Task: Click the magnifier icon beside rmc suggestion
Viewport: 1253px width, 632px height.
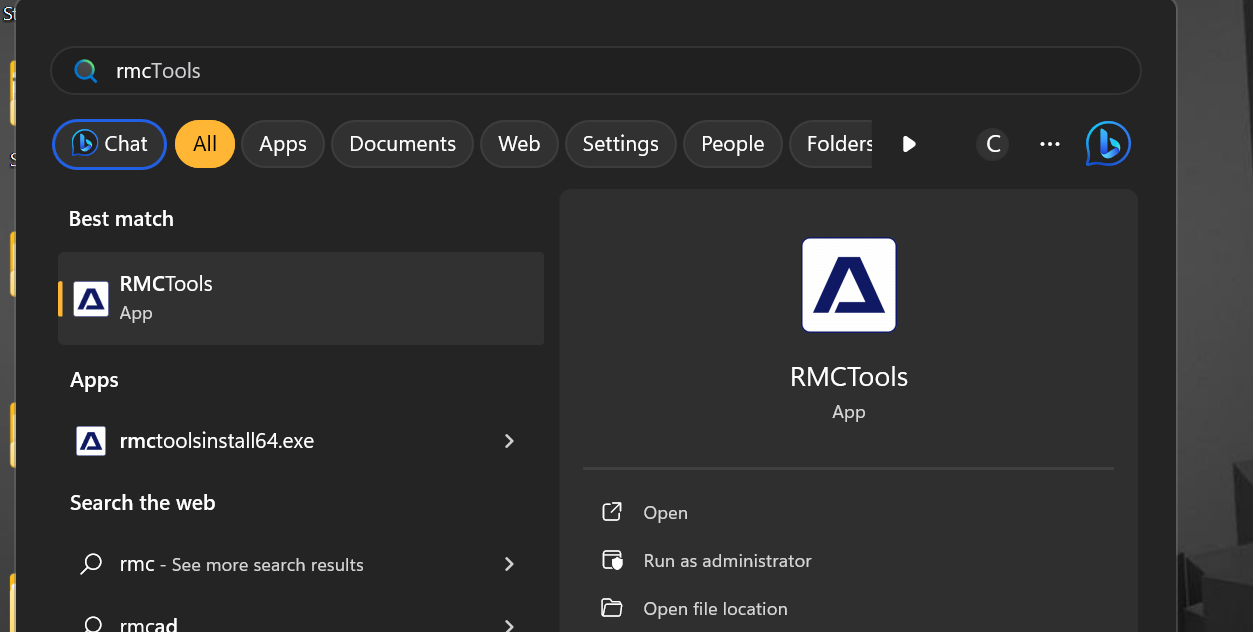Action: (91, 564)
